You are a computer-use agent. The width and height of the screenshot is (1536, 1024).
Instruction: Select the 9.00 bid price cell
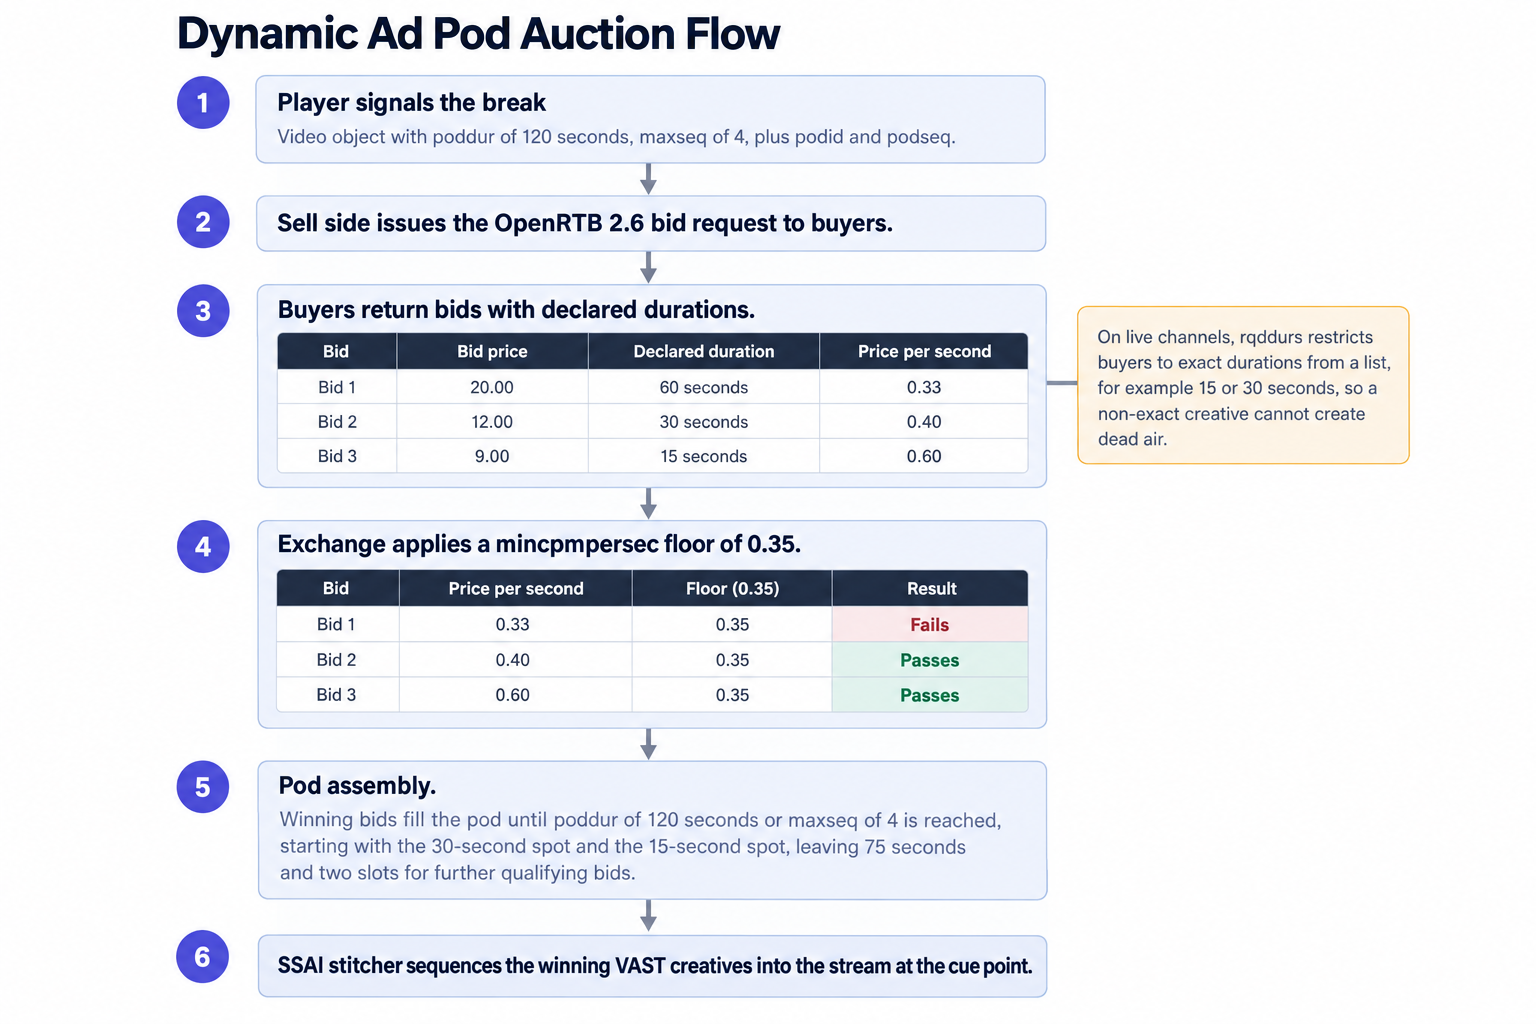[492, 456]
